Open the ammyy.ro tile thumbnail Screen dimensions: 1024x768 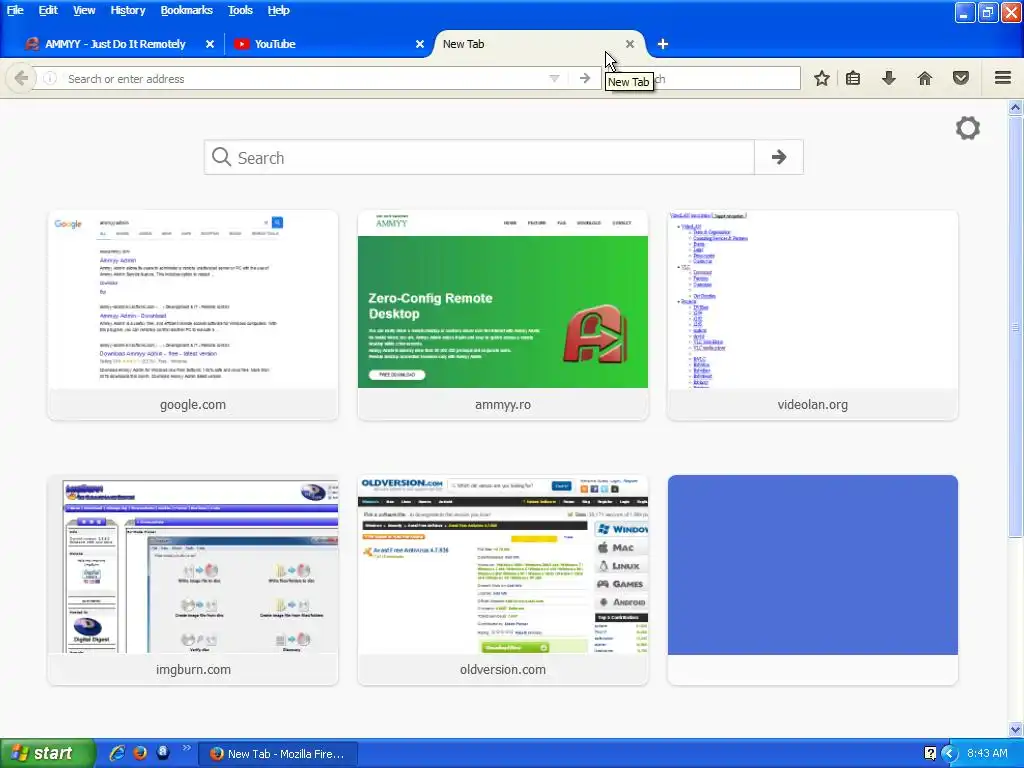pos(503,300)
